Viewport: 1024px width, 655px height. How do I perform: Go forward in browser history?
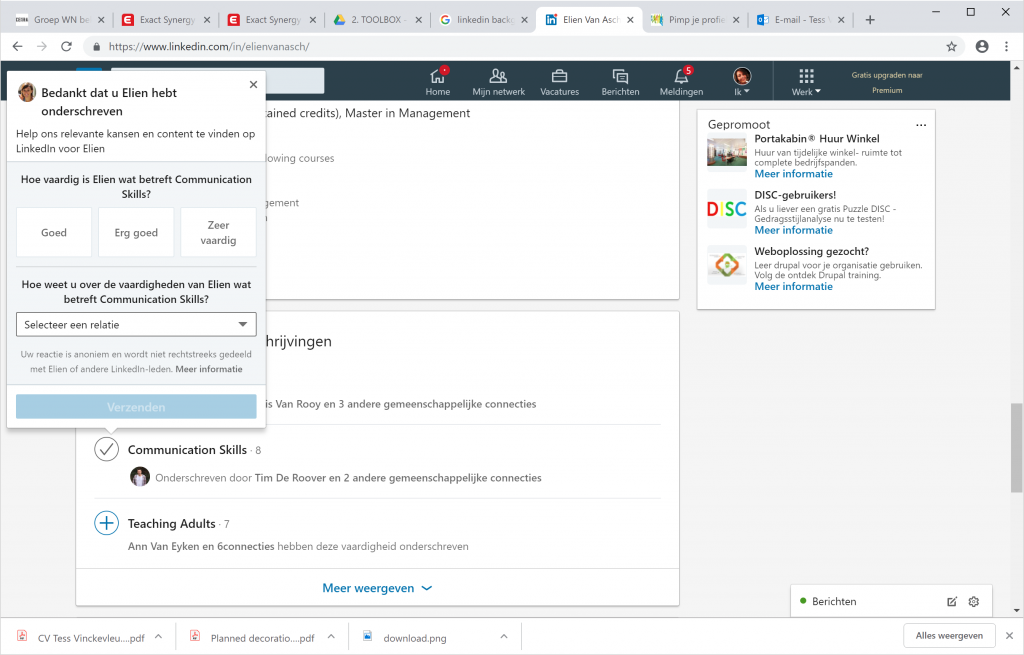point(42,46)
